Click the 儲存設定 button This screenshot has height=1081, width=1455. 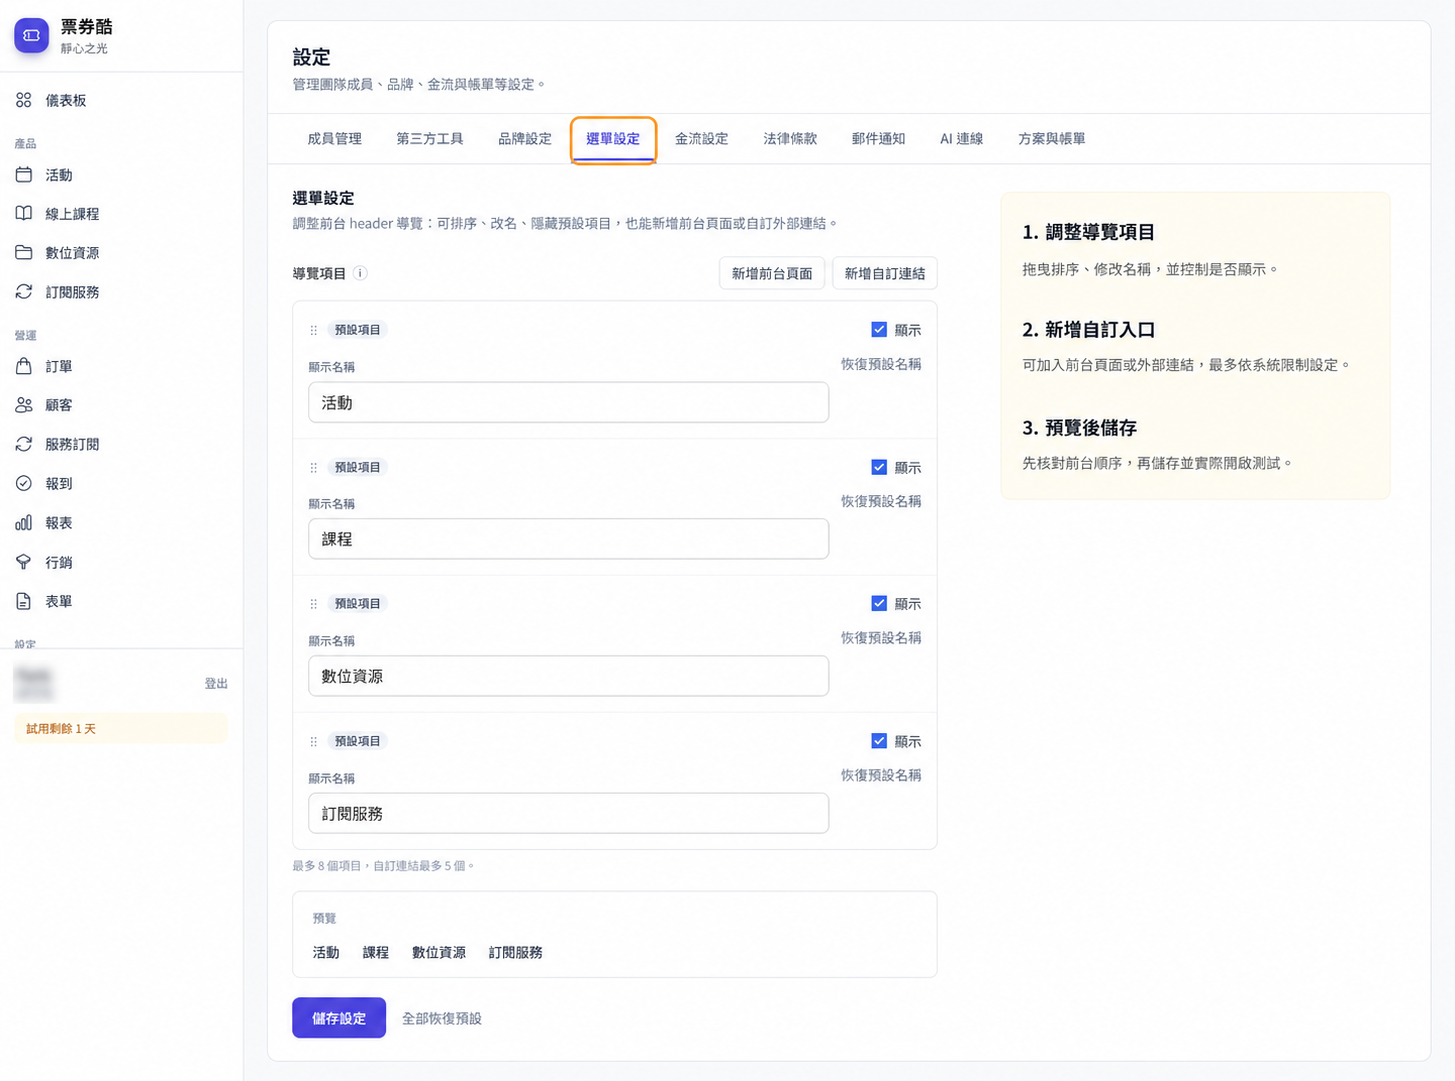pyautogui.click(x=339, y=1018)
